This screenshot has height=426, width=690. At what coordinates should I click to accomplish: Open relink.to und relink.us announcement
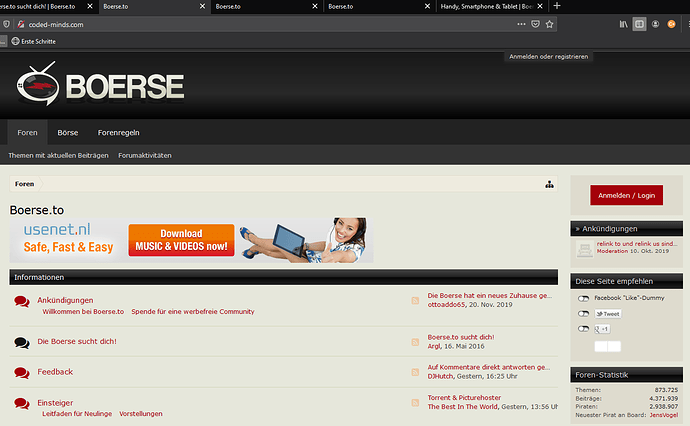coord(637,243)
